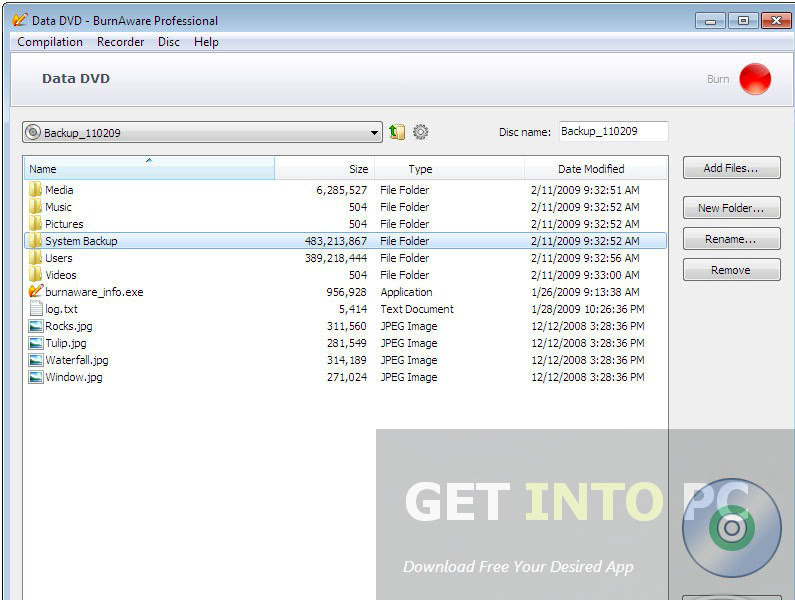Screen dimensions: 795x600
Task: Sort list by Type column header
Action: point(449,169)
